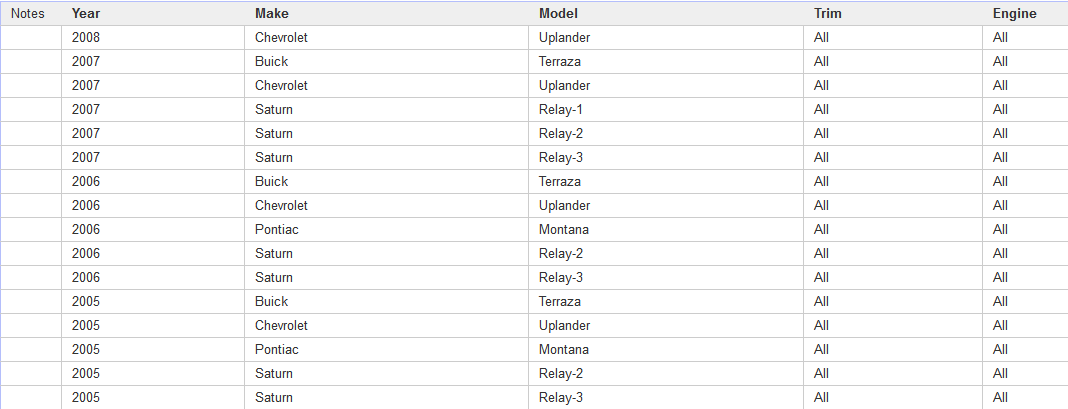
Task: Select the 2007 Saturn Relay-3 make cell
Action: point(386,157)
